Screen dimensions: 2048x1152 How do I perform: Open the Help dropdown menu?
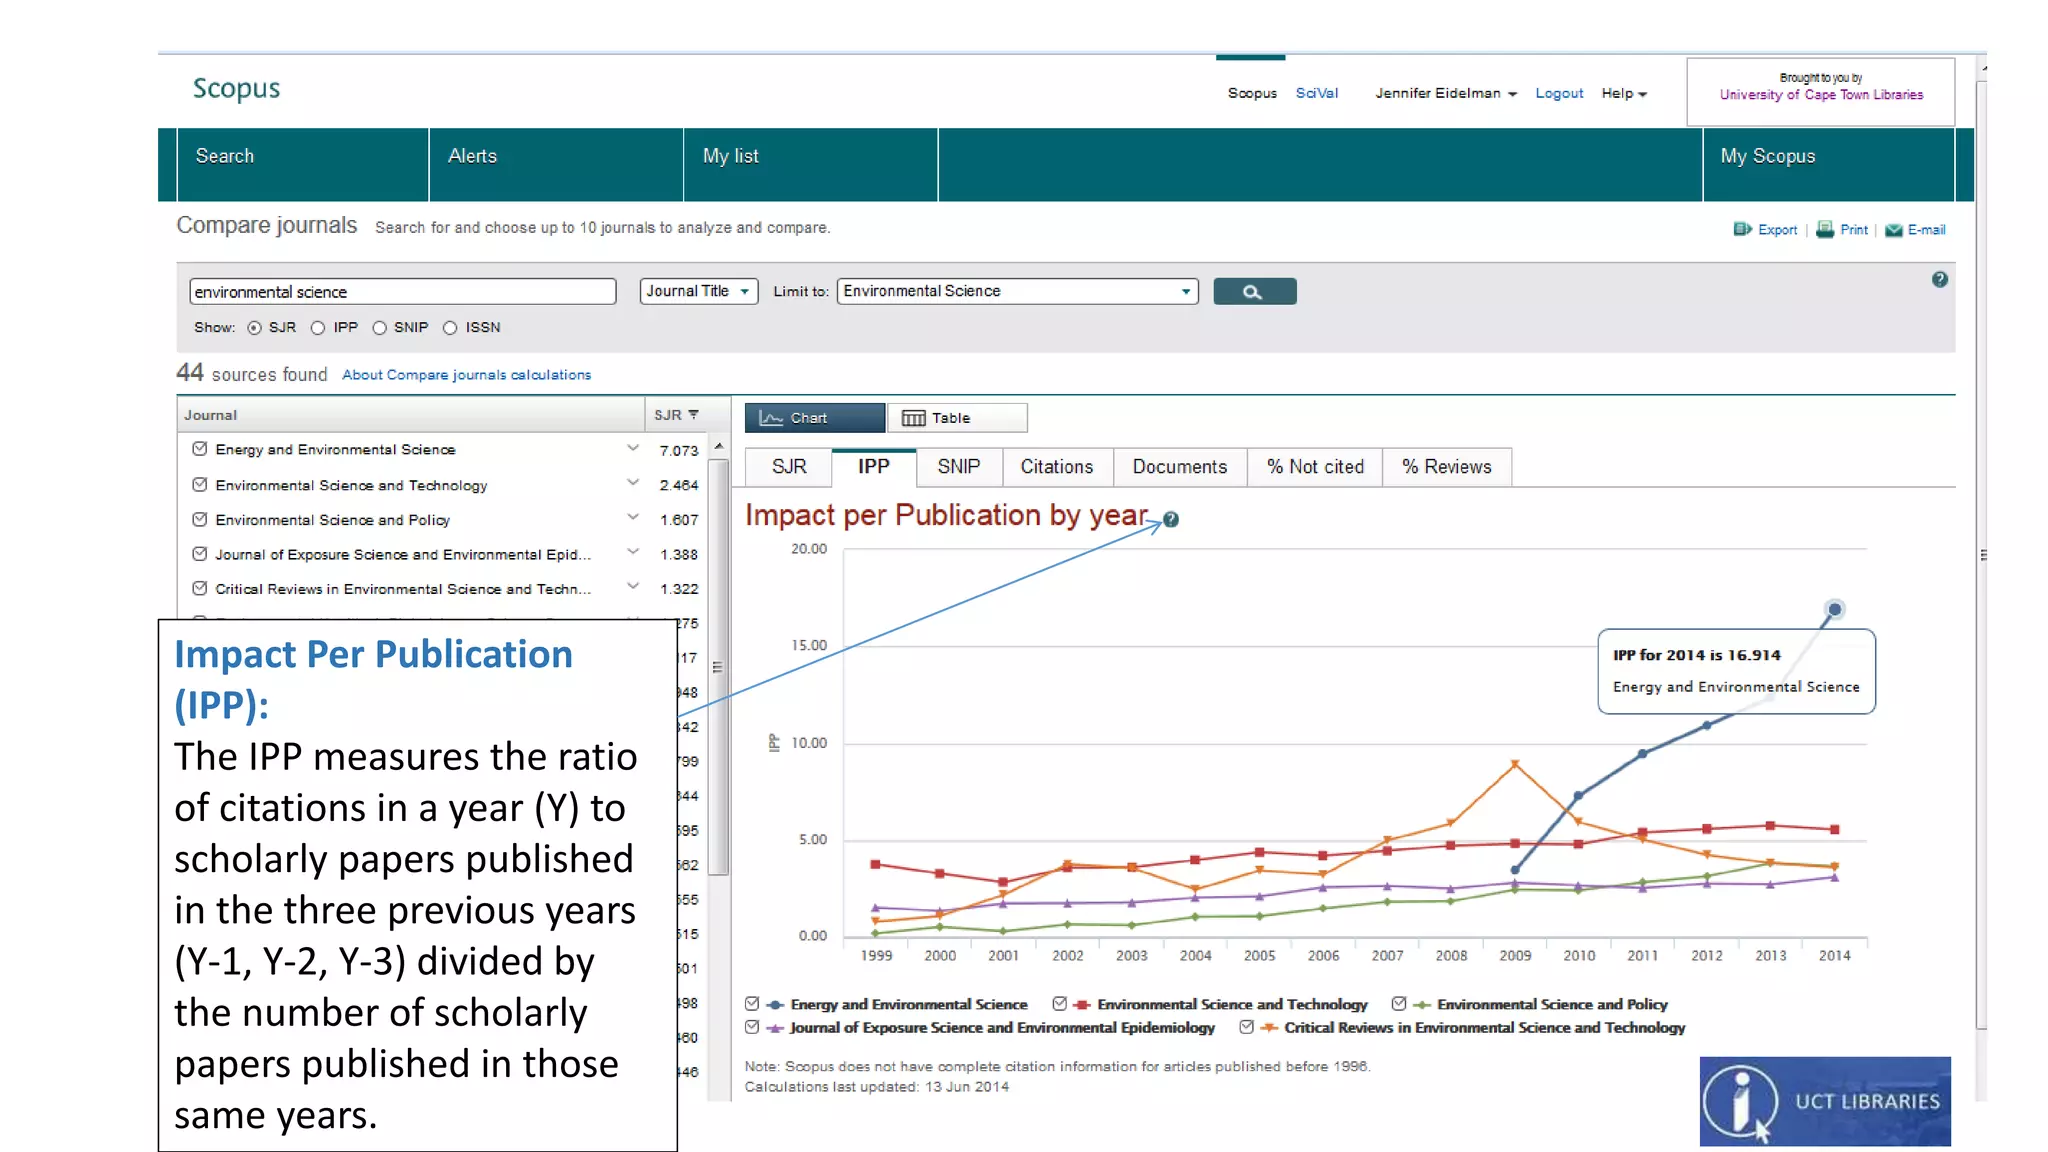point(1624,93)
